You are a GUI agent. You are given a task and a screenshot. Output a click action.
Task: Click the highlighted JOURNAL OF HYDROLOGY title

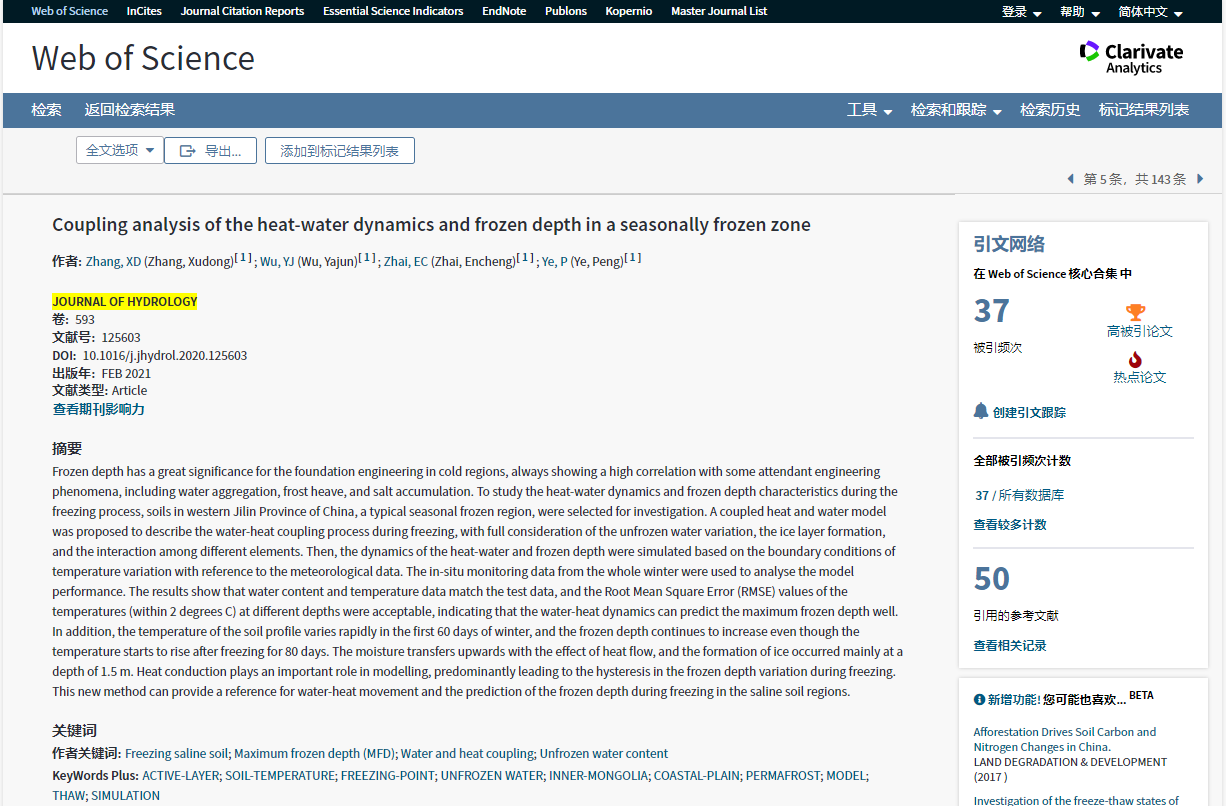[125, 302]
